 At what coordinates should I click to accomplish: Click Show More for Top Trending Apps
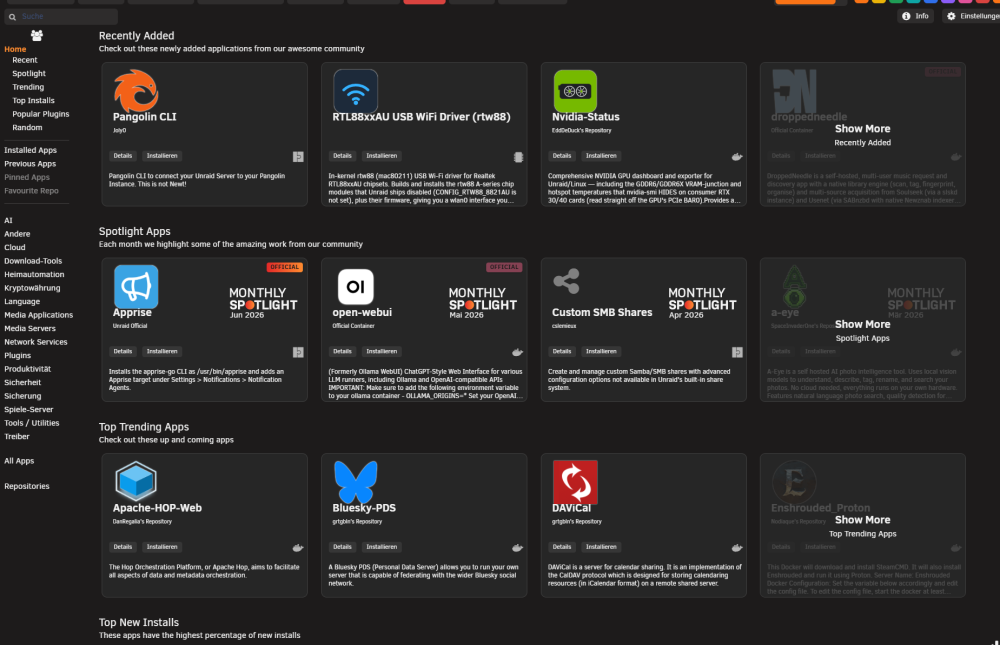pyautogui.click(x=862, y=520)
